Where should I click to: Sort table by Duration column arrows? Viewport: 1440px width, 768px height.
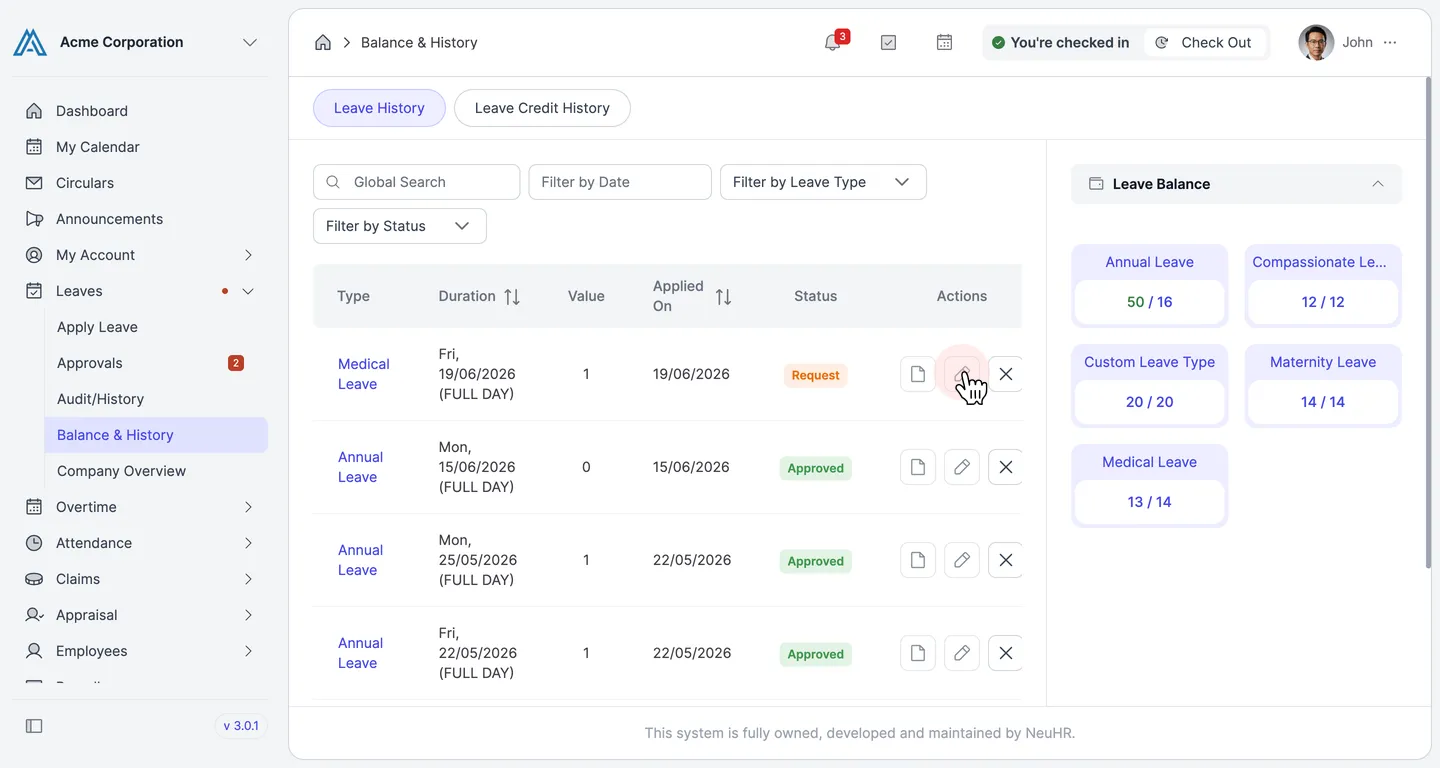pos(512,296)
